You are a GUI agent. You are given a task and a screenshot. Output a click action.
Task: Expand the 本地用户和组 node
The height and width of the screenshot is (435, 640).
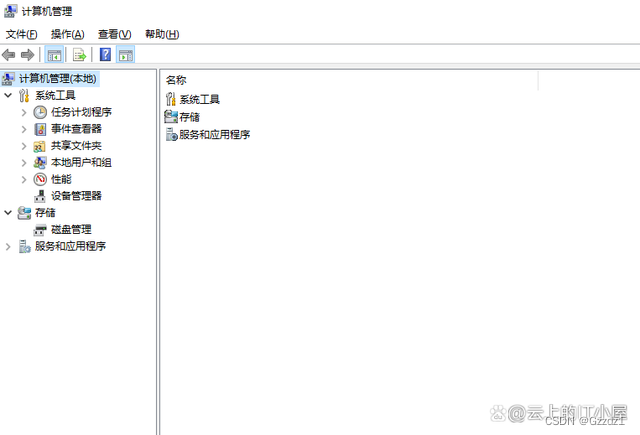[x=24, y=163]
